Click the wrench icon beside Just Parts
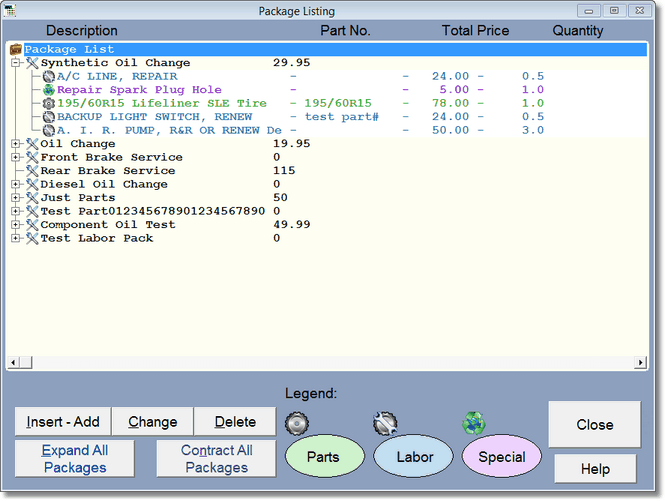This screenshot has width=665, height=501. click(x=32, y=198)
